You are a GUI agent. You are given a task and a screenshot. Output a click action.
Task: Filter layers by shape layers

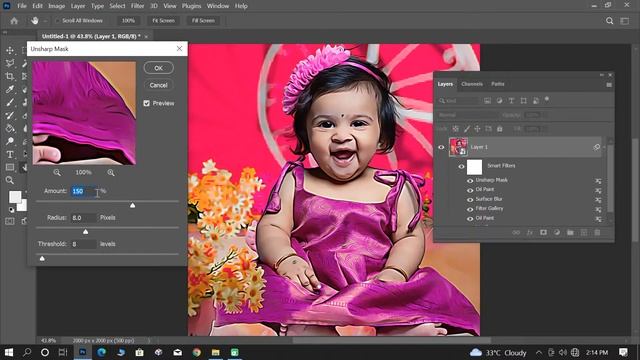(523, 100)
